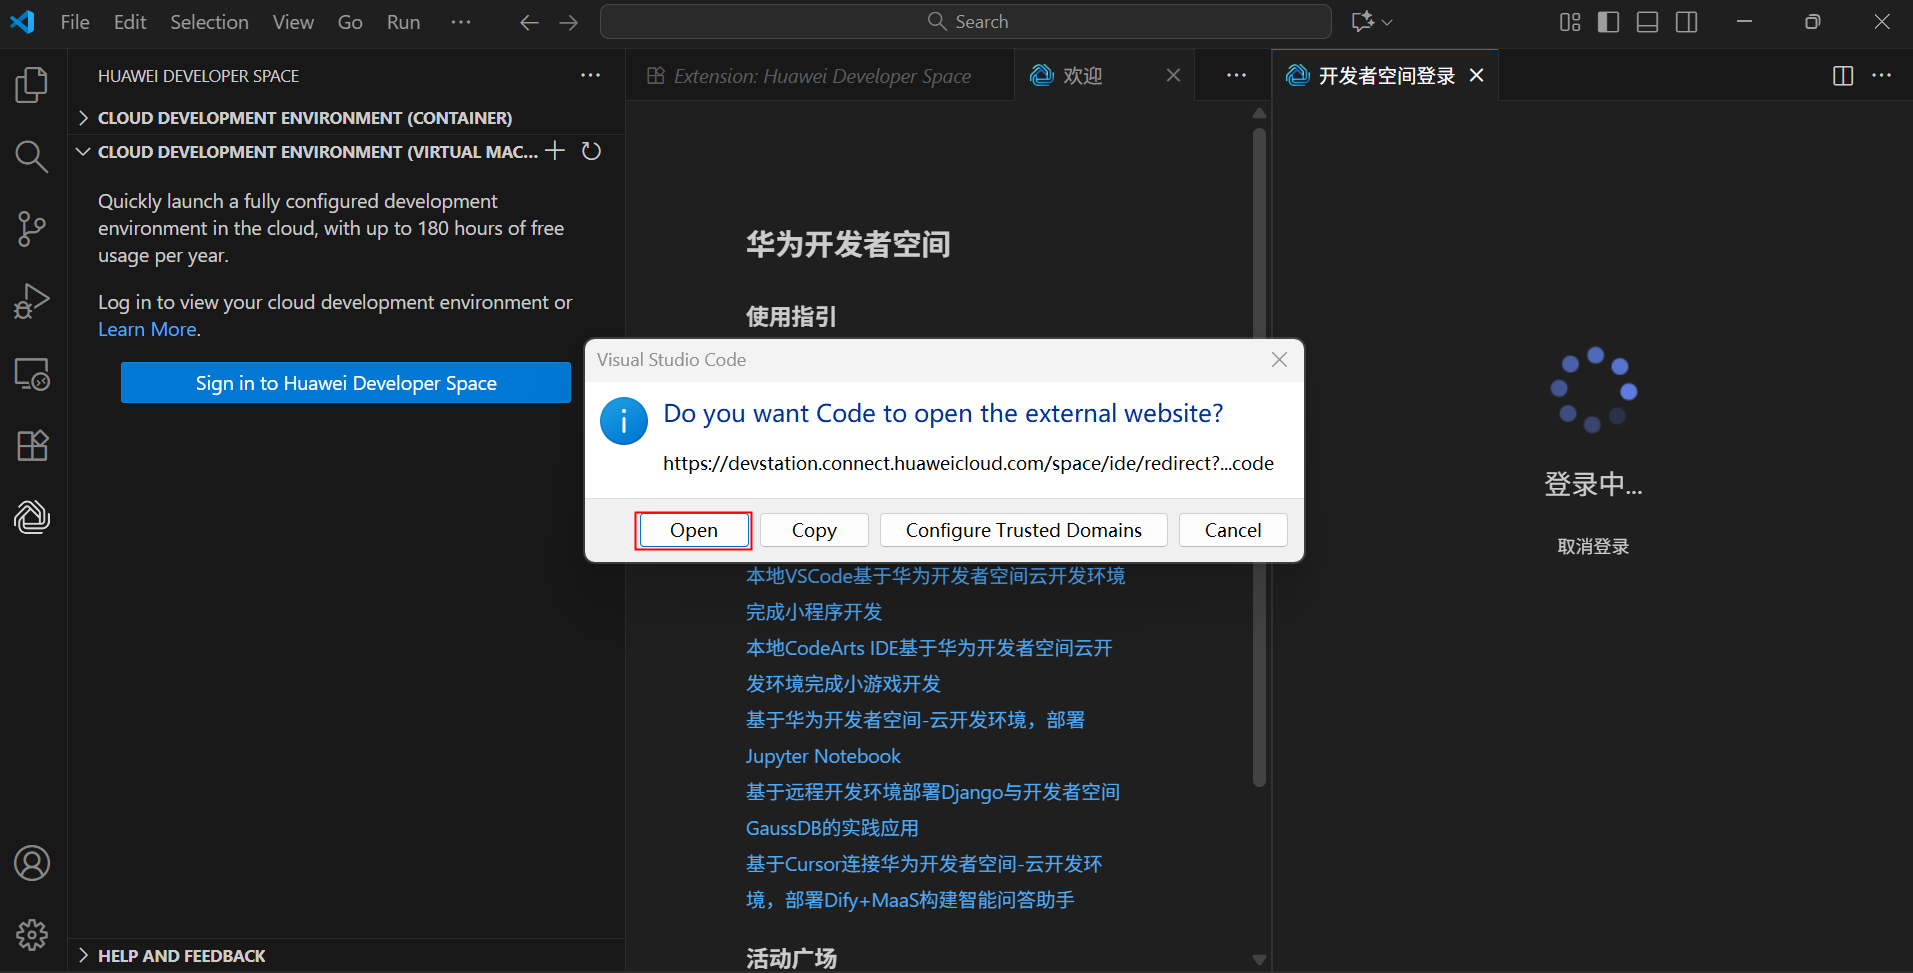Viewport: 1913px width, 973px height.
Task: Click the Manage gear icon
Action: (32, 935)
